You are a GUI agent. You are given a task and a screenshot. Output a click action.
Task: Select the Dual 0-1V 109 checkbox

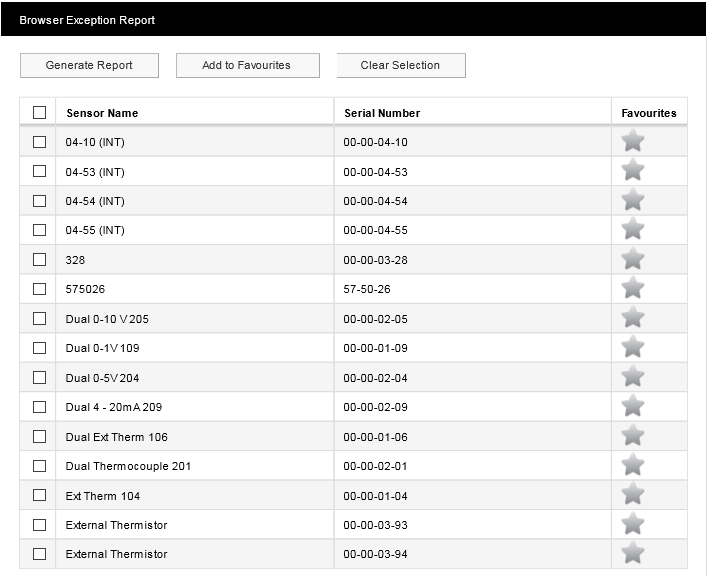[39, 348]
